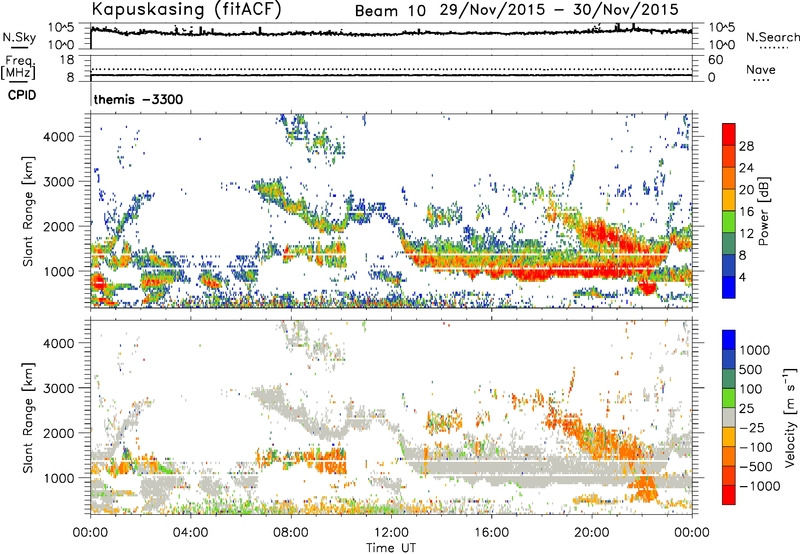800x554 pixels.
Task: Click the 18 tick on frequency axis
Action: click(67, 60)
